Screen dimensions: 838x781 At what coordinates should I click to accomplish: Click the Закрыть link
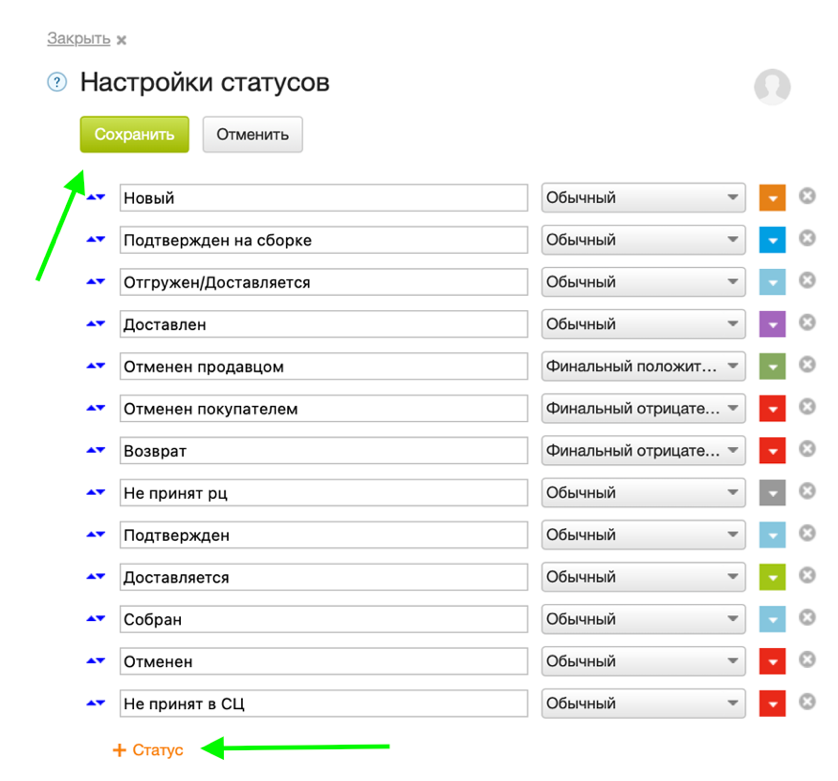point(78,39)
